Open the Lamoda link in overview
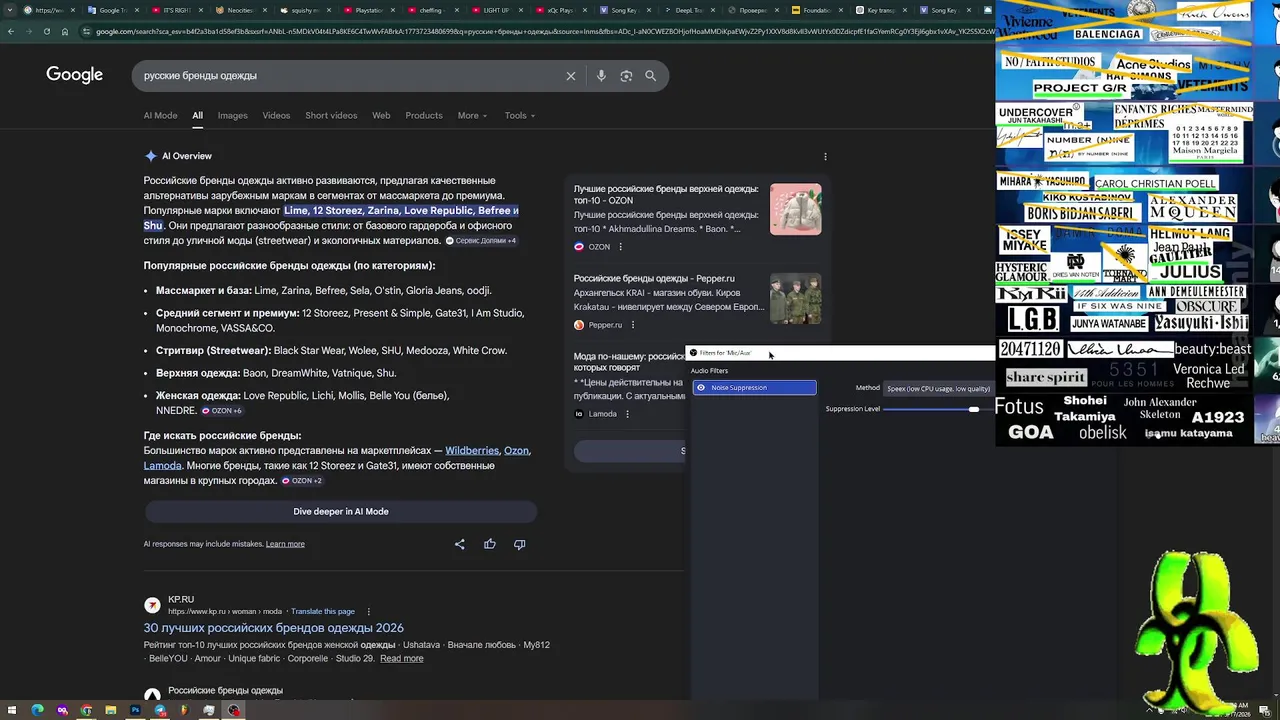This screenshot has width=1280, height=720. (162, 466)
